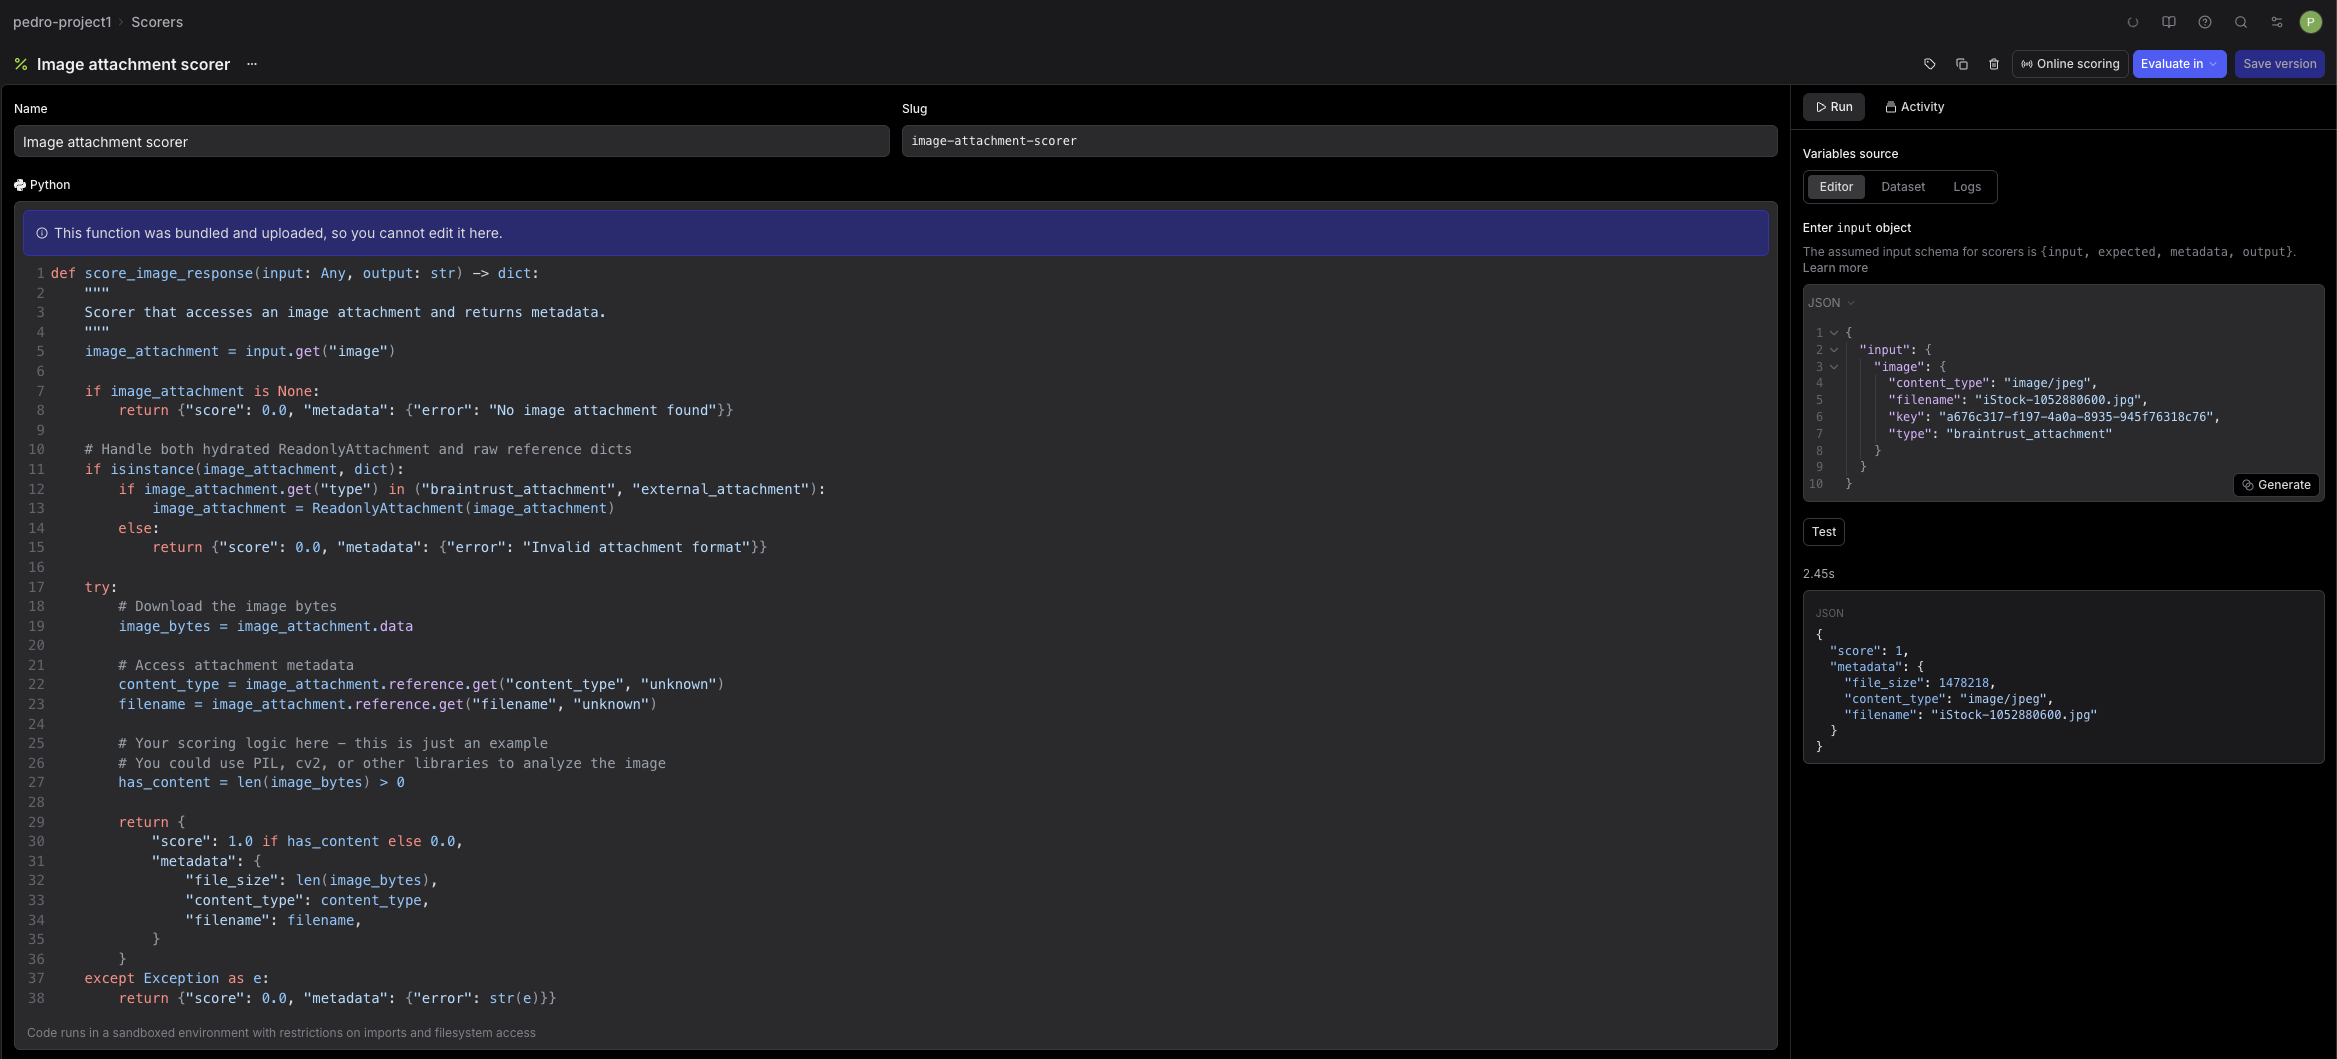The height and width of the screenshot is (1059, 2337).
Task: Click the Slug input field
Action: click(1338, 141)
